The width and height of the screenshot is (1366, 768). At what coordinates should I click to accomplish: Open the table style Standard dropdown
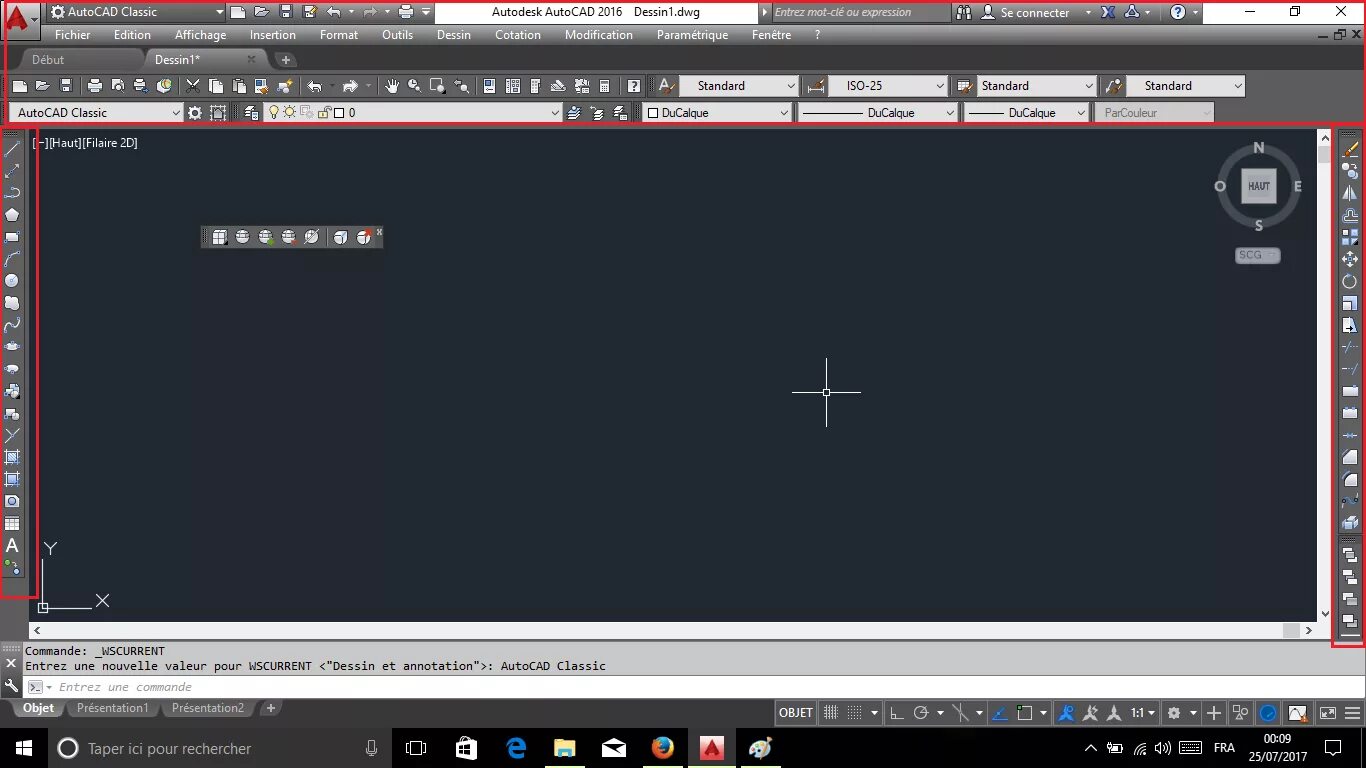[x=1035, y=86]
